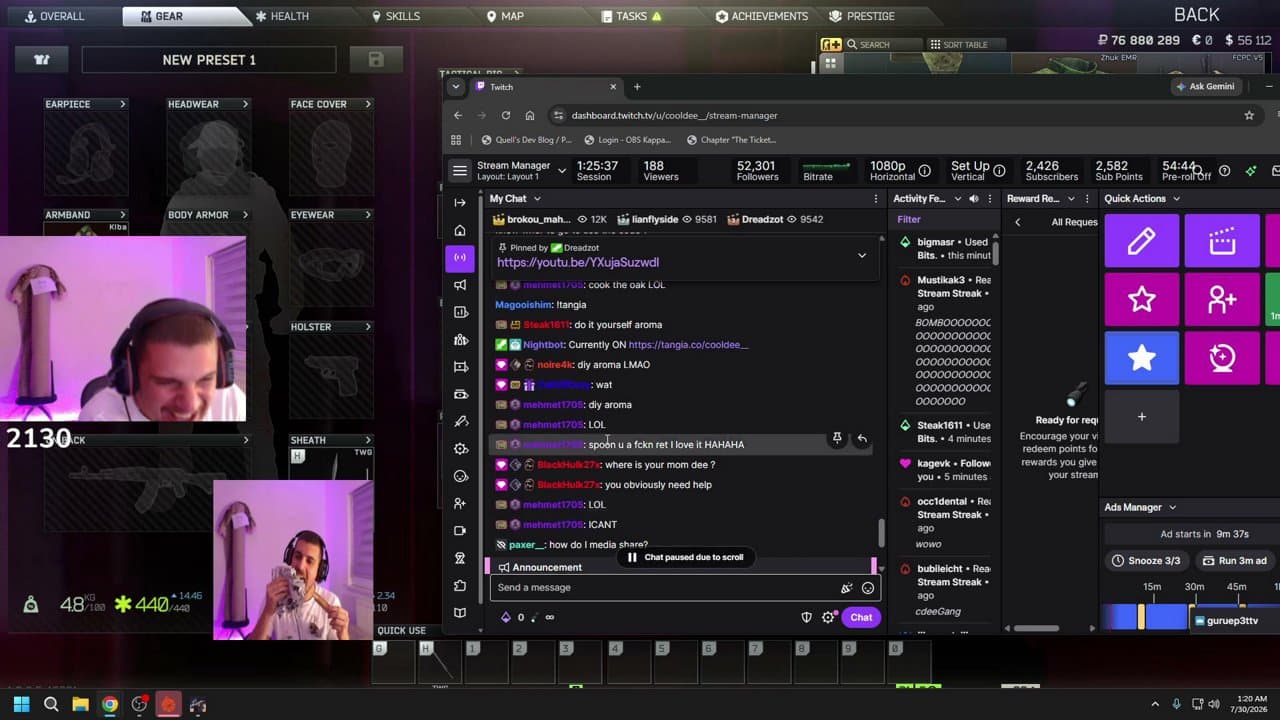Open the ACHIEVEMENTS tab

pos(762,16)
